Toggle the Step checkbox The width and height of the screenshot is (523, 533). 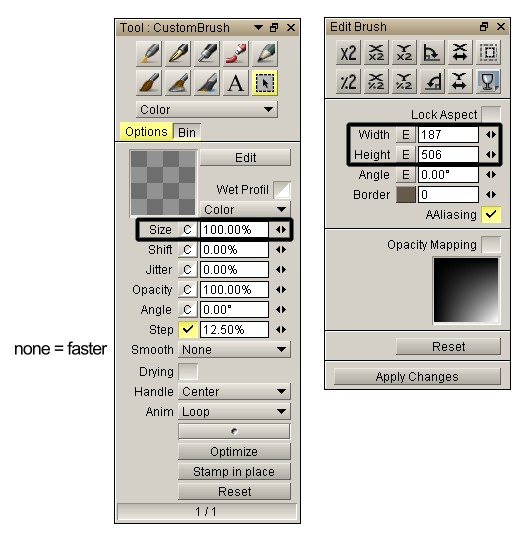click(188, 329)
